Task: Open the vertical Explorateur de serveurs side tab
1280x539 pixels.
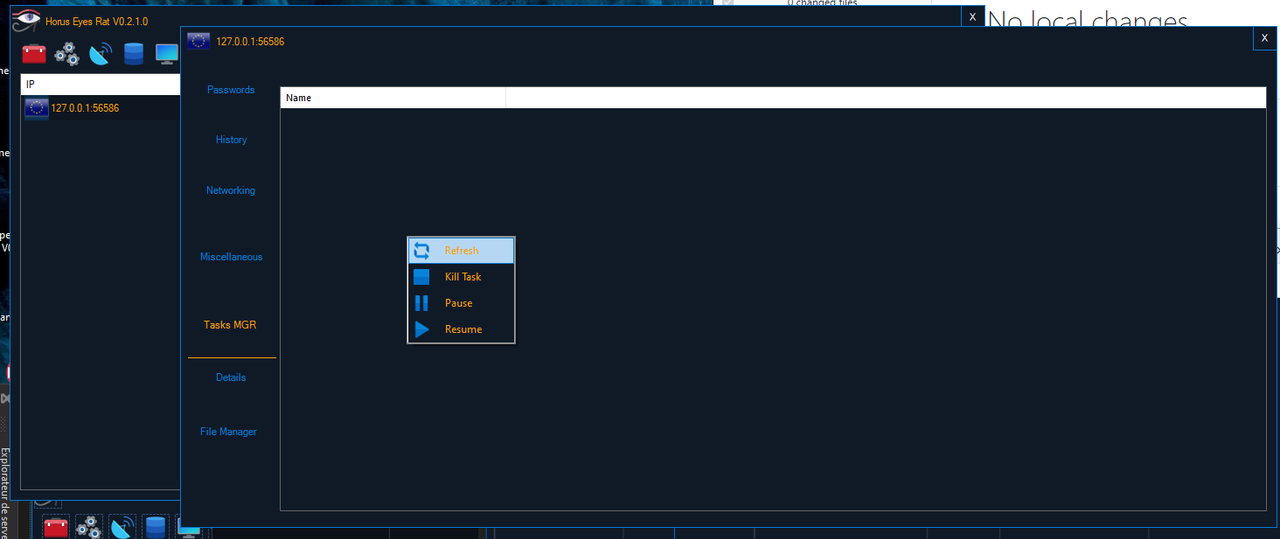Action: point(5,492)
